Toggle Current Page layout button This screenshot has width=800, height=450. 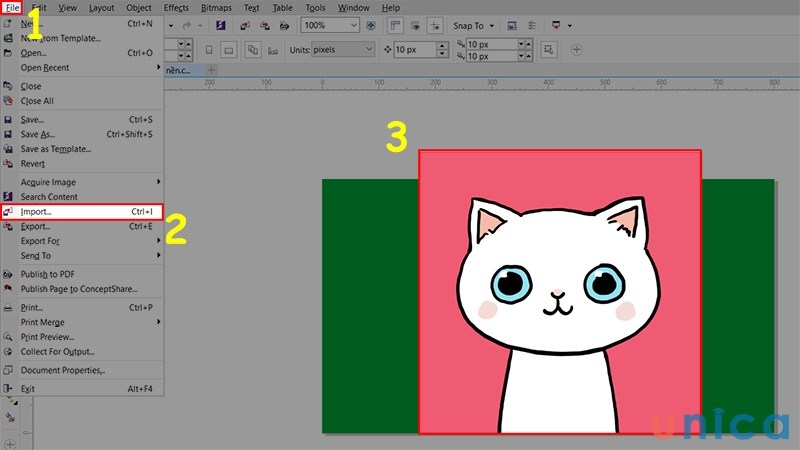[273, 50]
